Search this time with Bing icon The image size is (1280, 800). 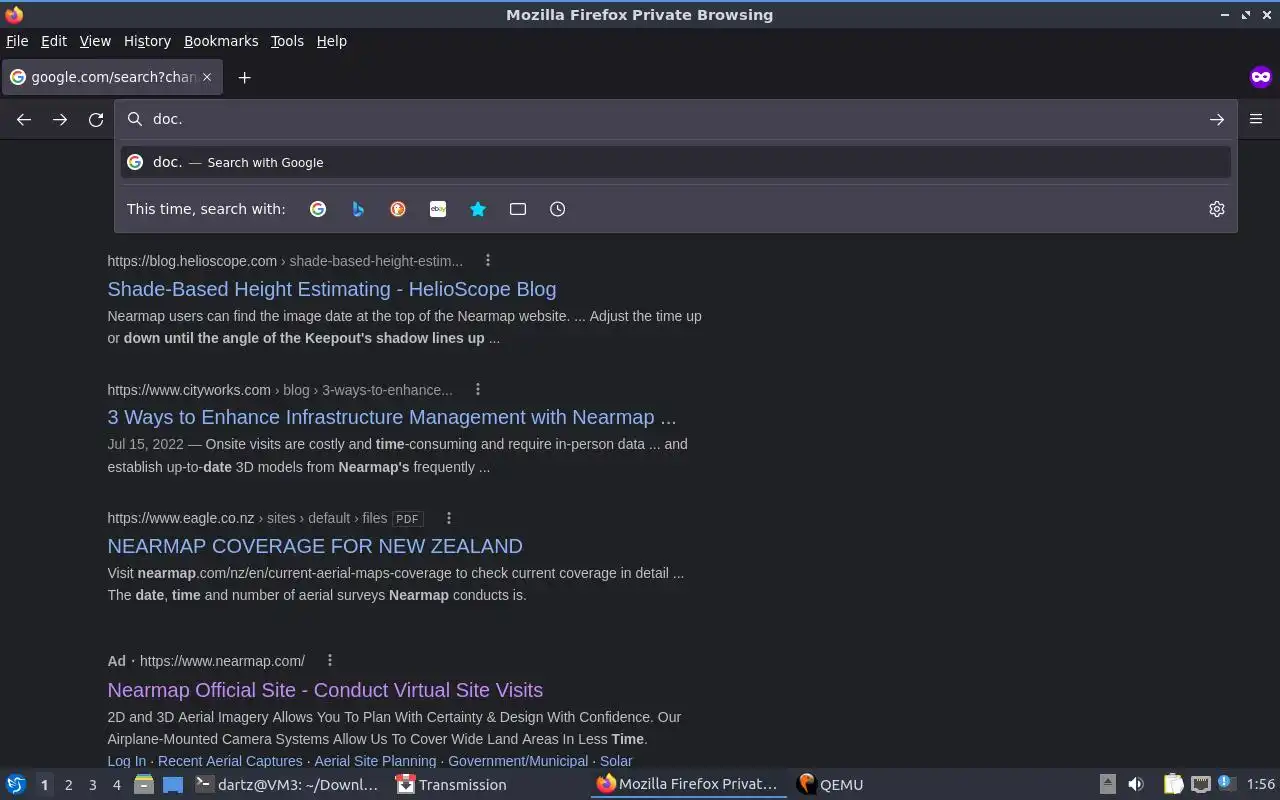pyautogui.click(x=358, y=209)
